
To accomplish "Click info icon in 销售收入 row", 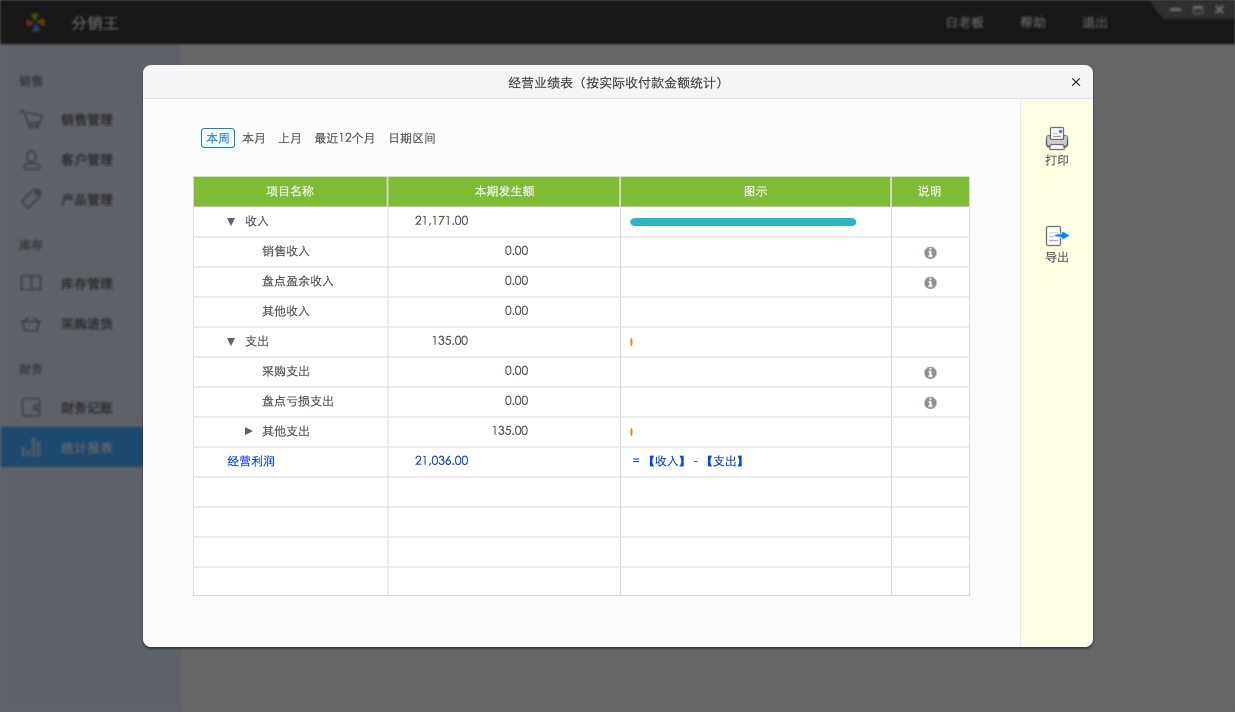I will coord(930,253).
